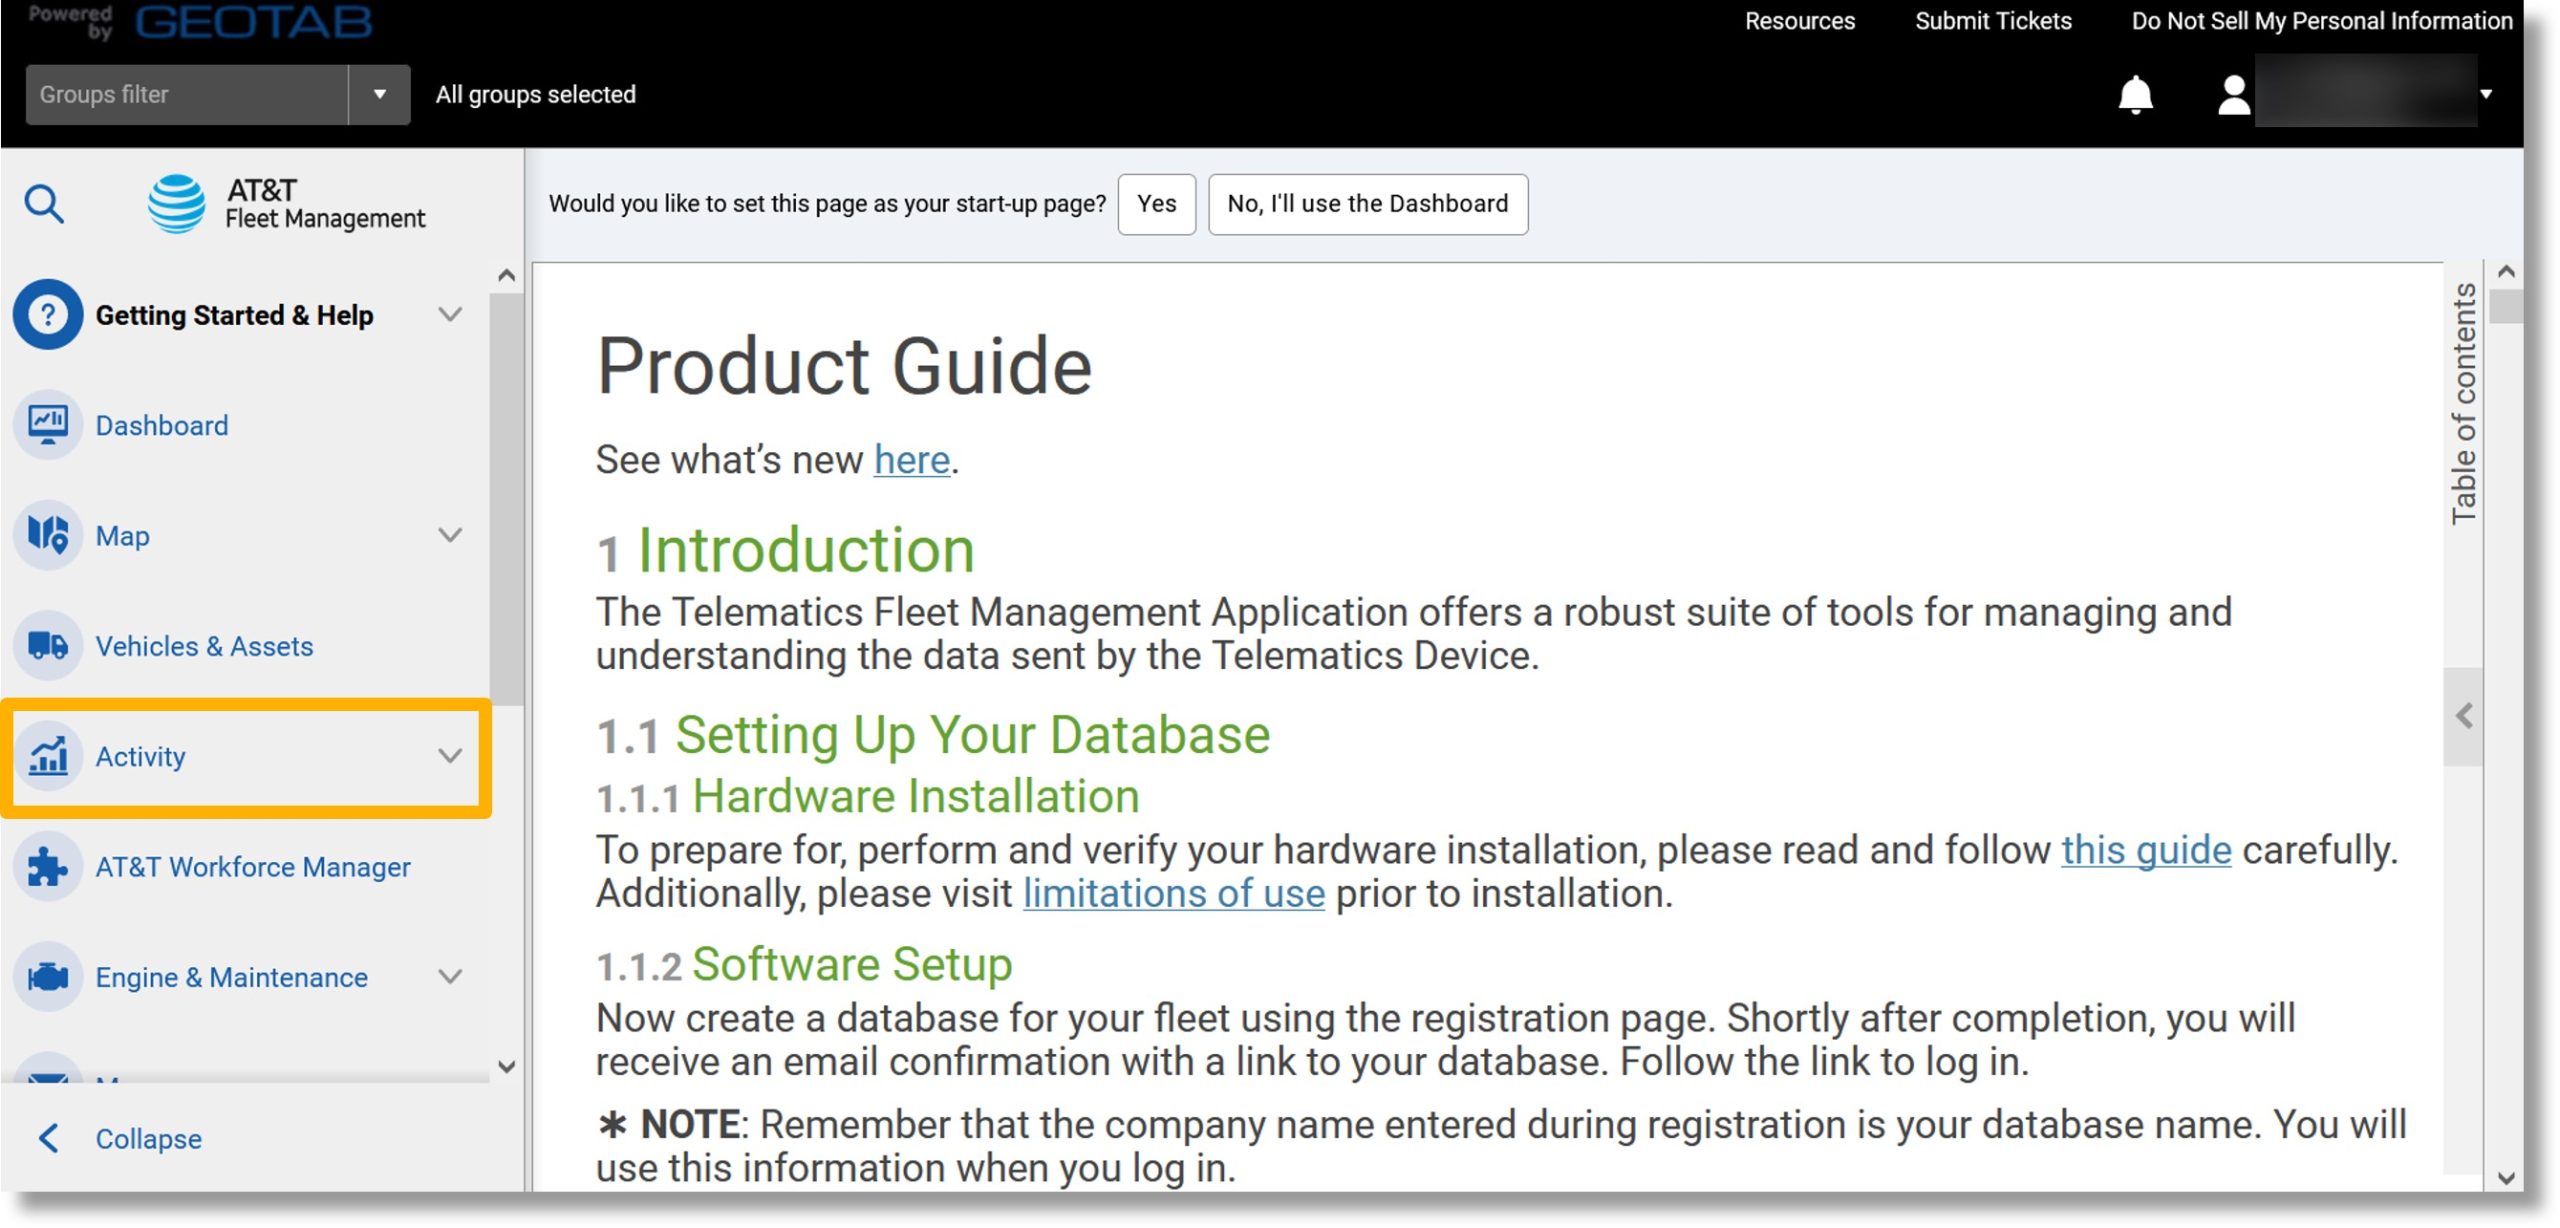Click No I'll use the Dashboard button
Image resolution: width=2560 pixels, height=1228 pixels.
[x=1368, y=202]
